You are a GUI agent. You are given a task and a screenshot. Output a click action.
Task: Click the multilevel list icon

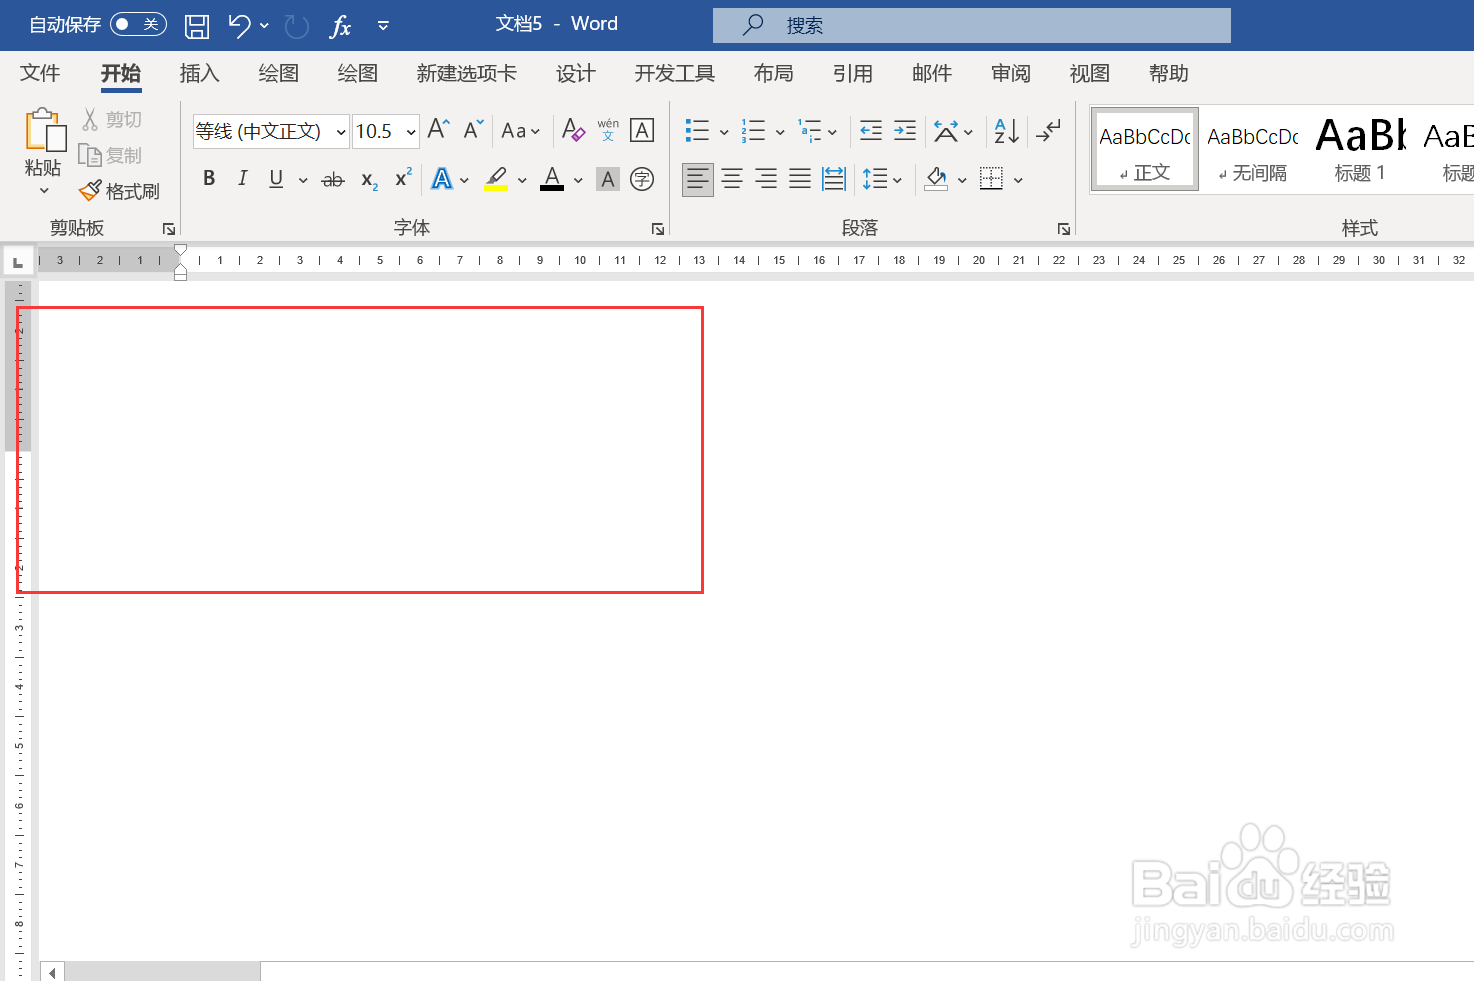tap(809, 130)
